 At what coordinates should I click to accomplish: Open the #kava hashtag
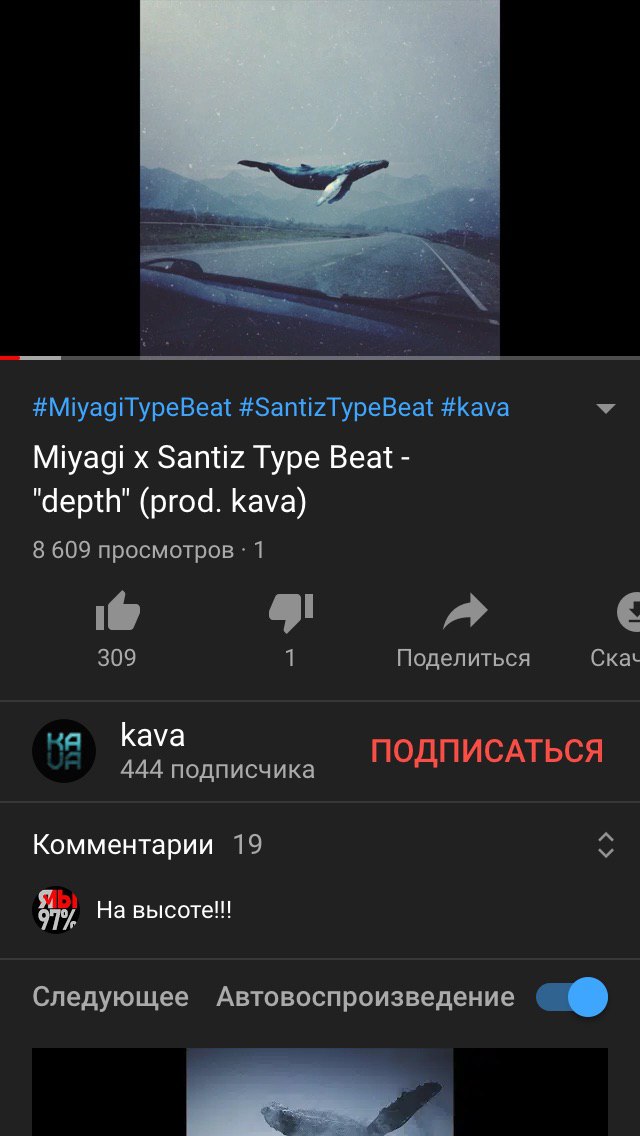pos(475,407)
